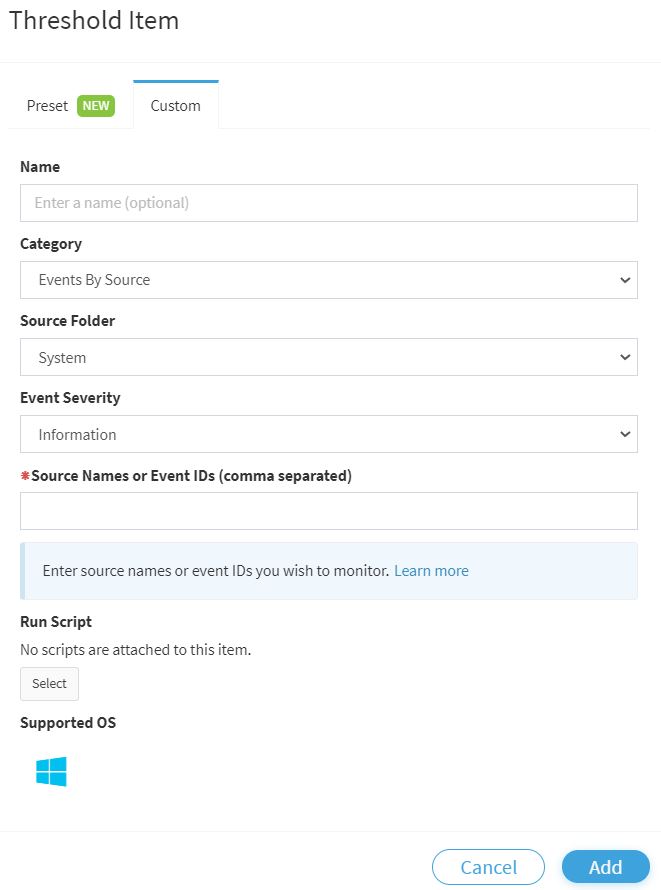
Task: Click the Add button
Action: click(x=605, y=867)
